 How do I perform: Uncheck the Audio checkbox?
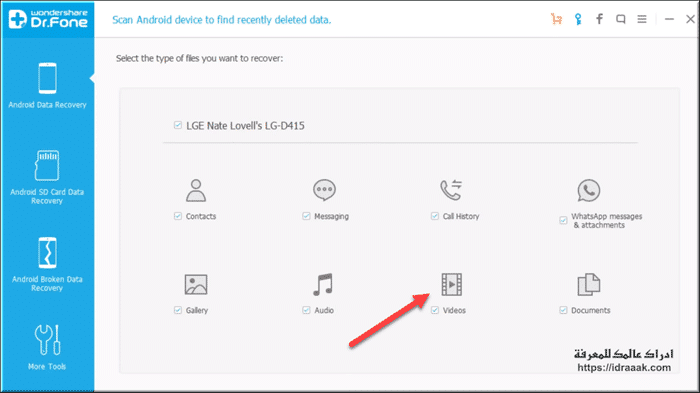[306, 310]
